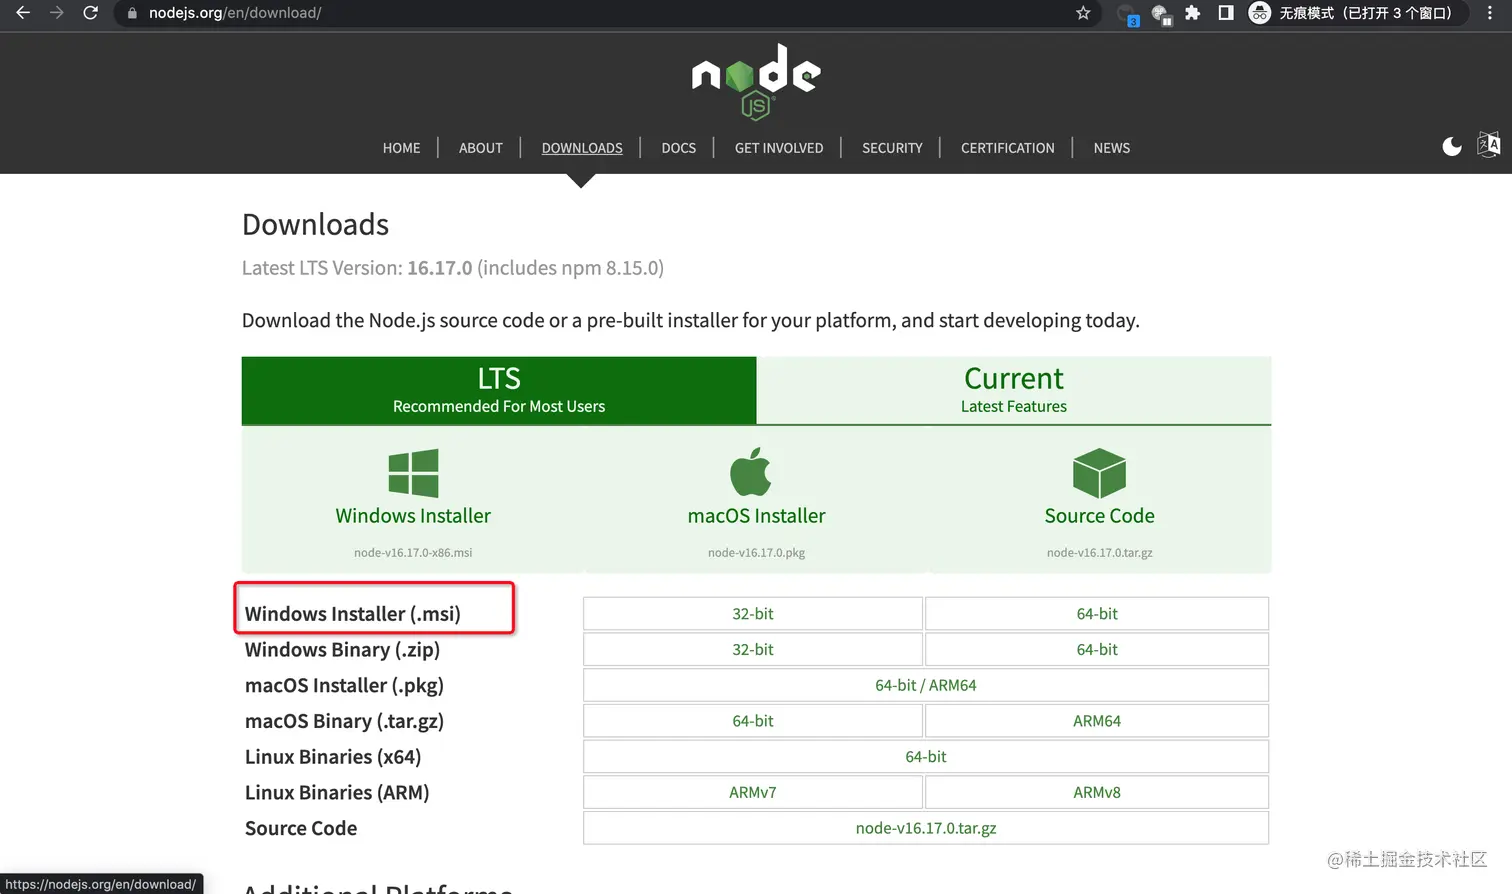Switch to the Current Latest Features tab
The image size is (1512, 894).
click(1014, 390)
